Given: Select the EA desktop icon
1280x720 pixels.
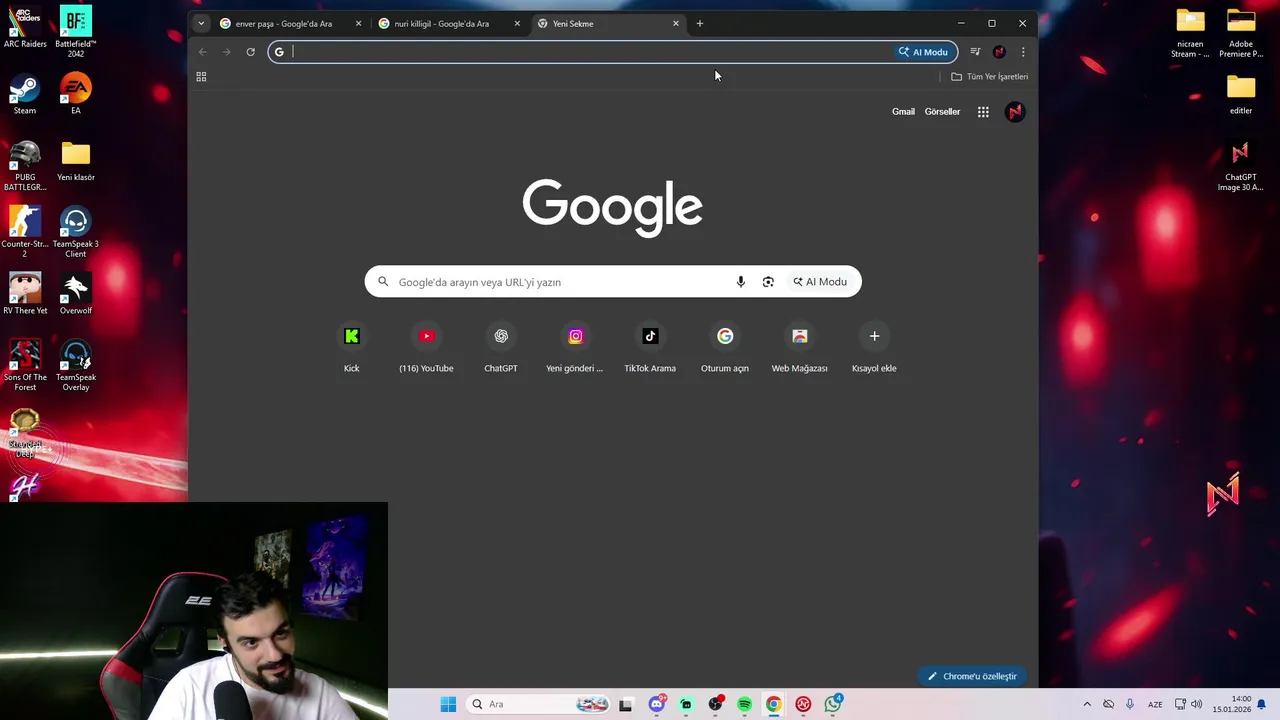Looking at the screenshot, I should point(75,94).
